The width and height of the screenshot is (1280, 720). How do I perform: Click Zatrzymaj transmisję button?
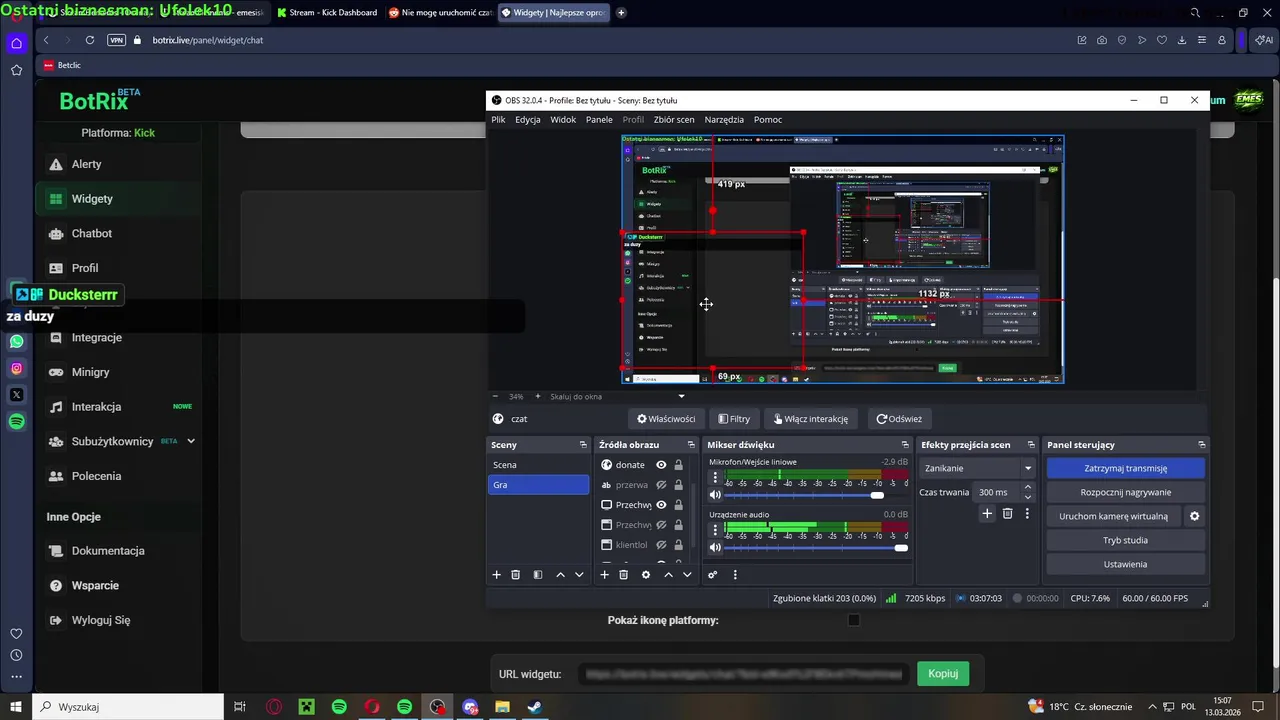coord(1126,468)
